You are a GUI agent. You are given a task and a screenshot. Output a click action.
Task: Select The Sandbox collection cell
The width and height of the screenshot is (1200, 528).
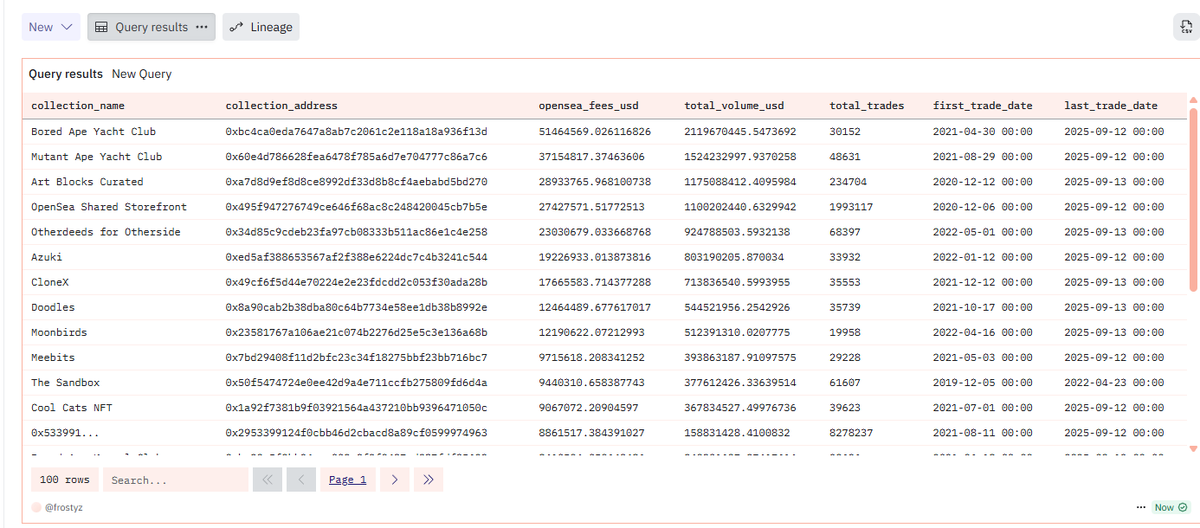(65, 382)
